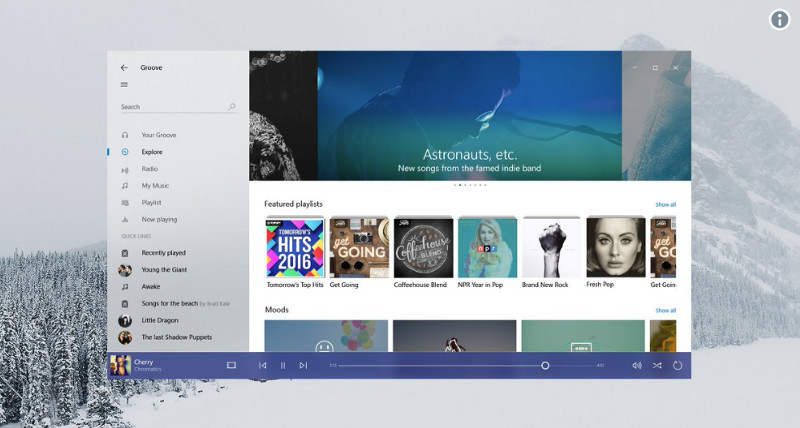800x428 pixels.
Task: Go to My Music
Action: click(155, 186)
